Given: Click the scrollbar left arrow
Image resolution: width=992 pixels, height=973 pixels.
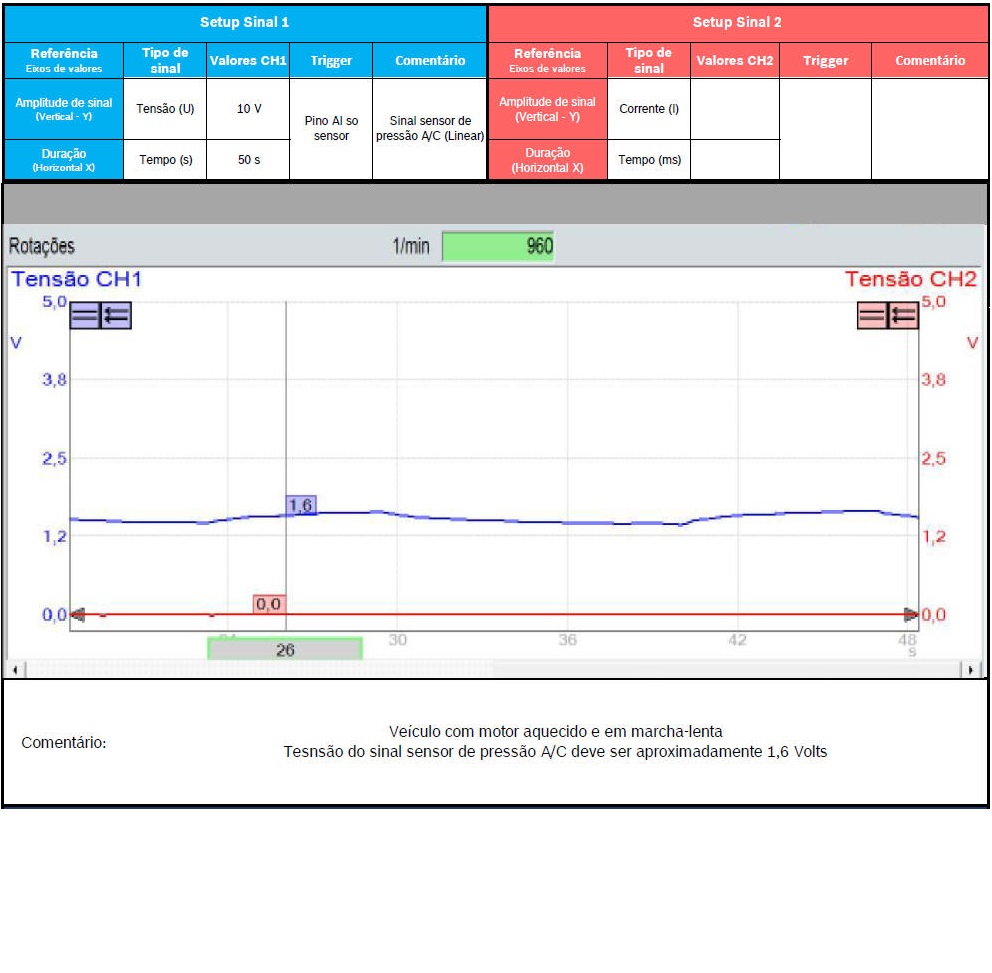Looking at the screenshot, I should 13,669.
